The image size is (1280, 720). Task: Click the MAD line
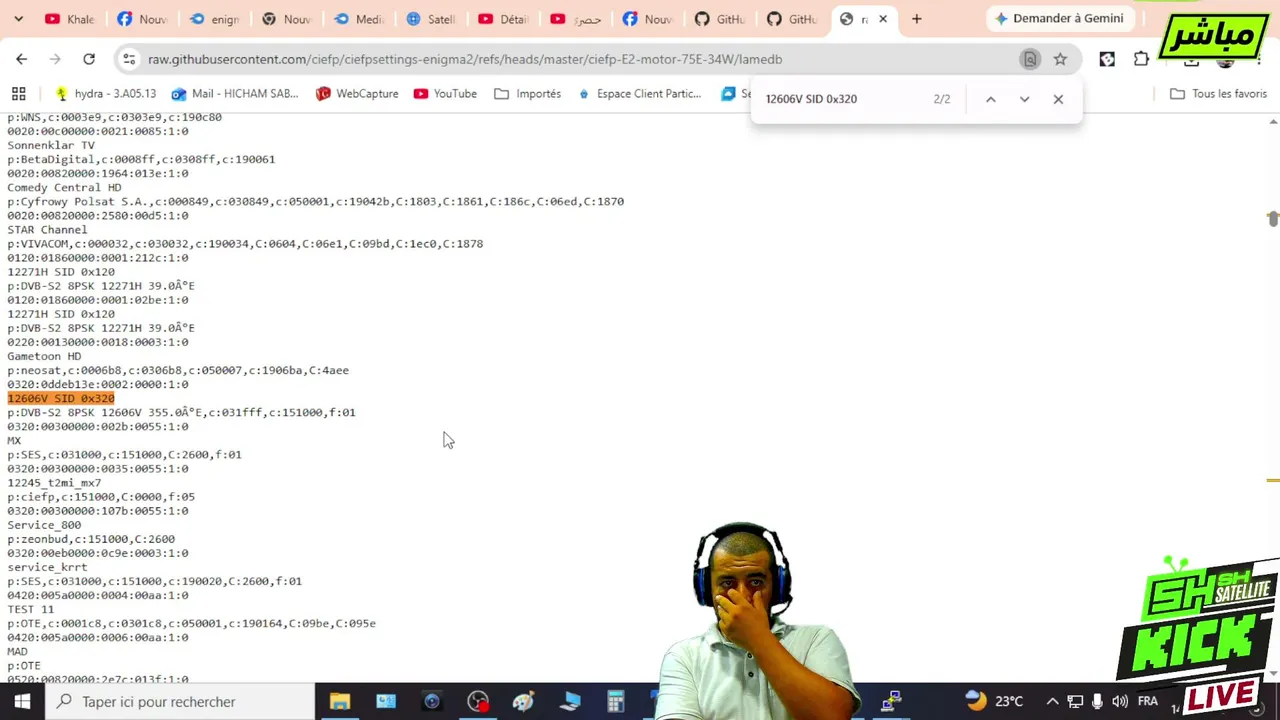pyautogui.click(x=17, y=651)
